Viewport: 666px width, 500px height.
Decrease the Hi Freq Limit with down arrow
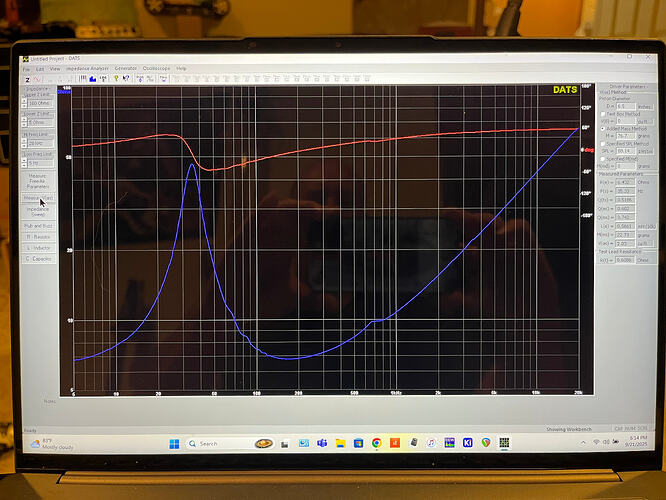coord(24,145)
